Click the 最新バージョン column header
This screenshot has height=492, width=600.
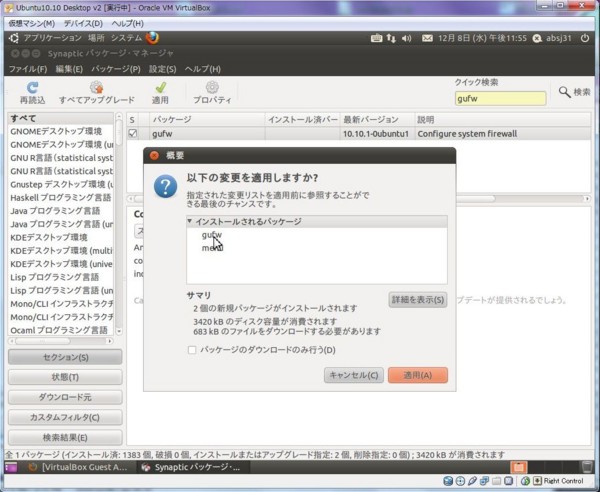tap(377, 120)
